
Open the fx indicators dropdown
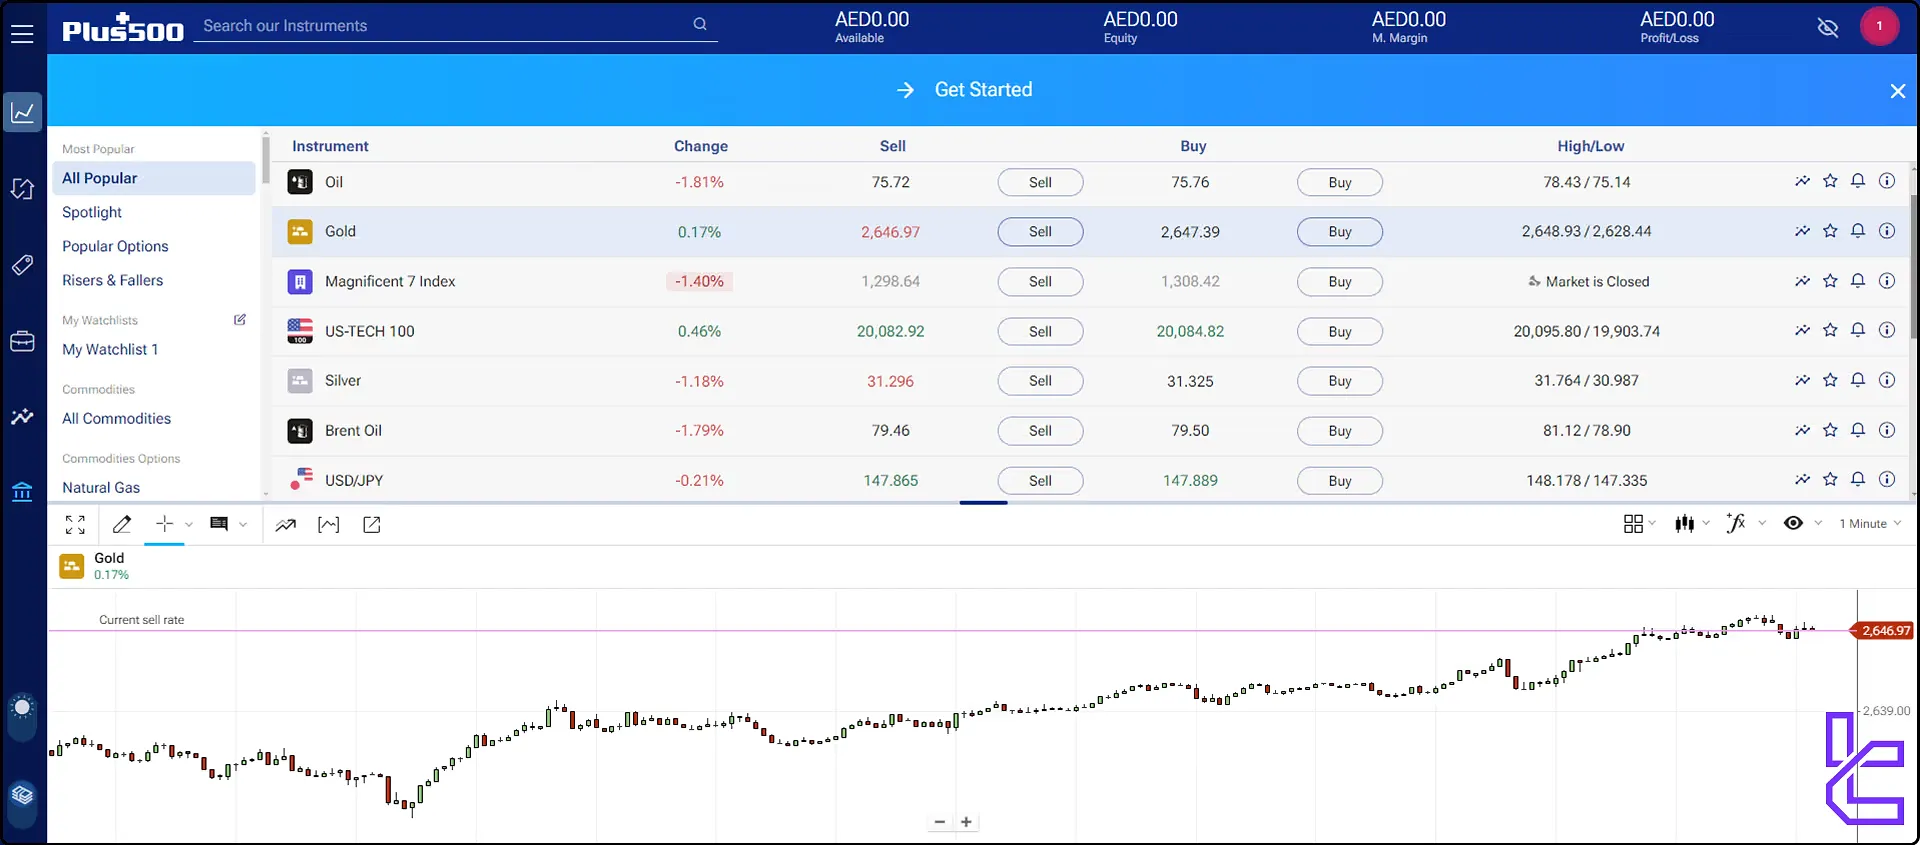click(1746, 523)
